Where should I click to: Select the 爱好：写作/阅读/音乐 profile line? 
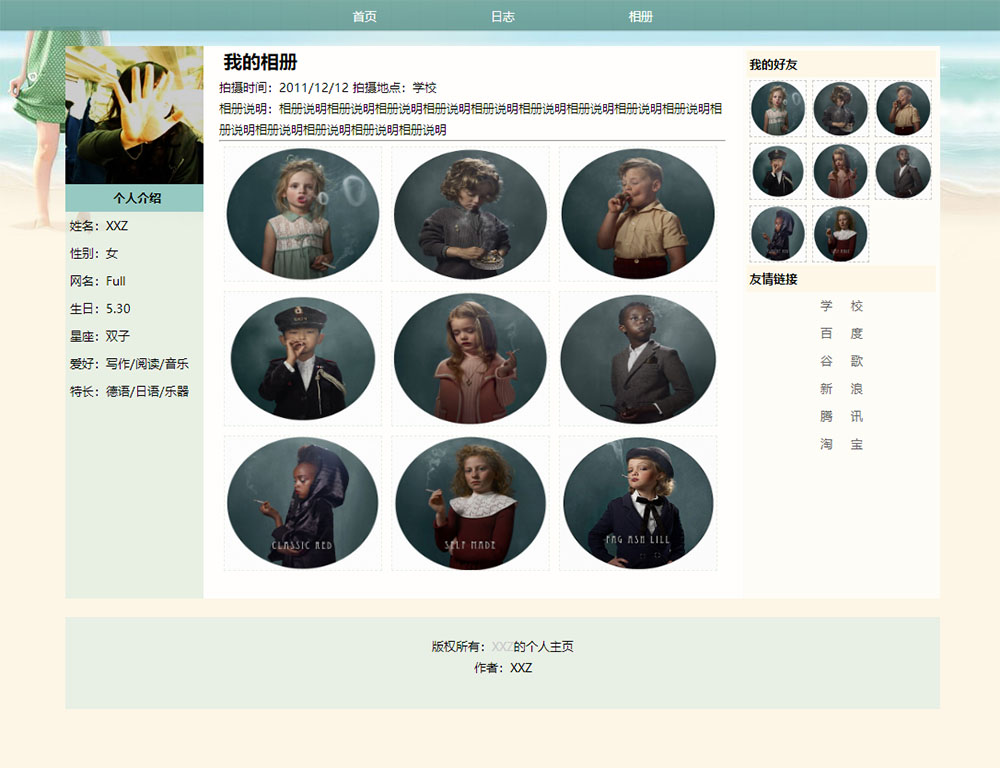coord(129,364)
